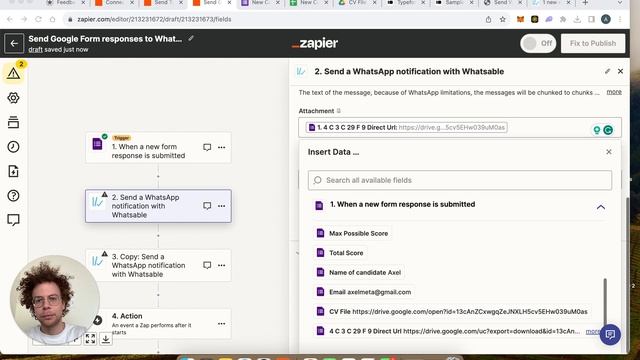Add comment on step 1 trigger
This screenshot has width=640, height=360.
tap(207, 147)
